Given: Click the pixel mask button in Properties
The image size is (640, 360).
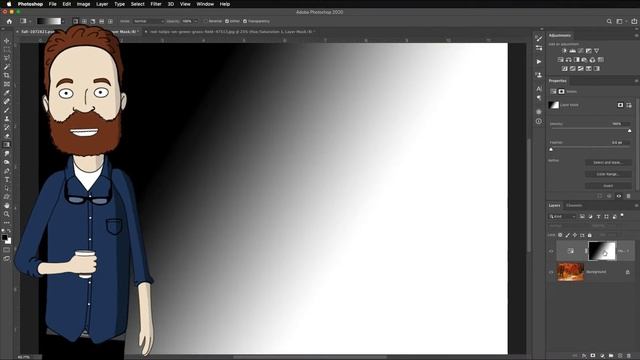Looking at the screenshot, I should [620, 105].
